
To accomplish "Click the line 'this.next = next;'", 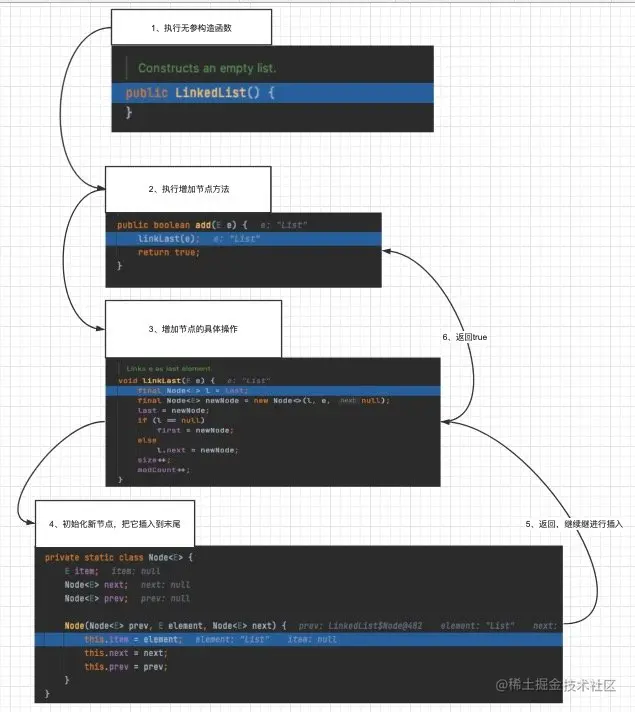I will point(126,653).
